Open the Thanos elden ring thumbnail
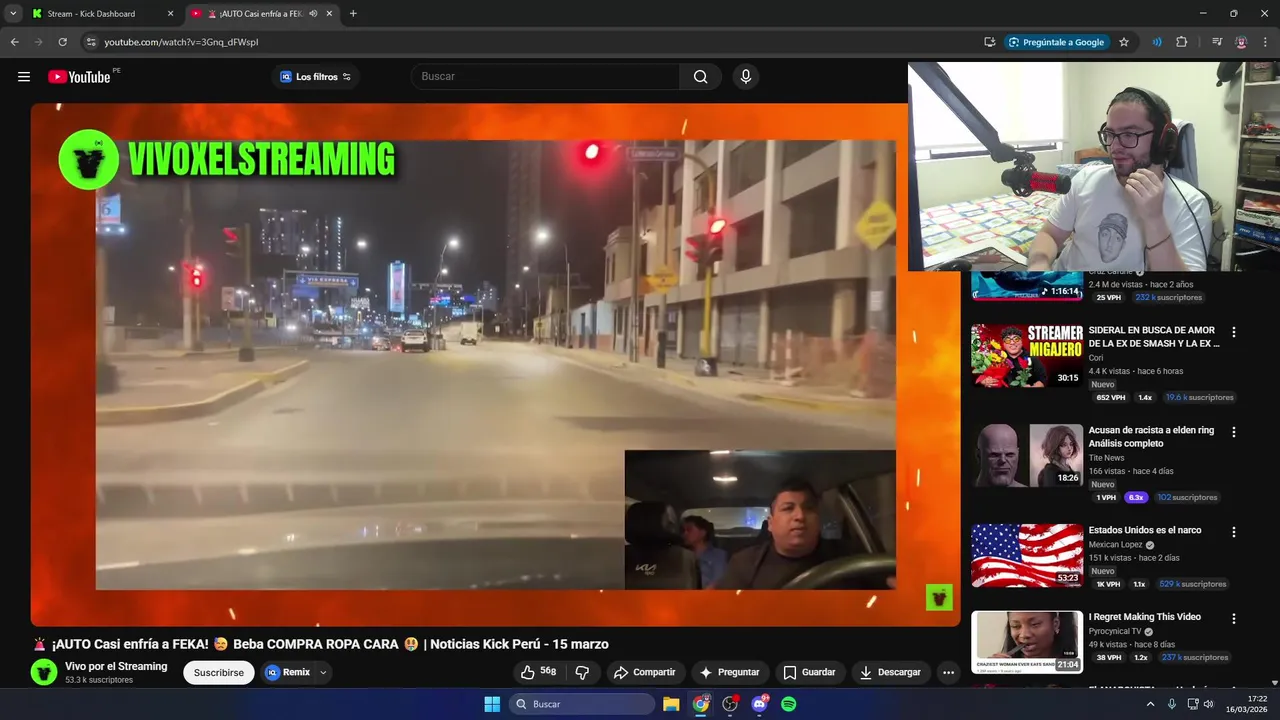This screenshot has width=1280, height=720. 1027,455
